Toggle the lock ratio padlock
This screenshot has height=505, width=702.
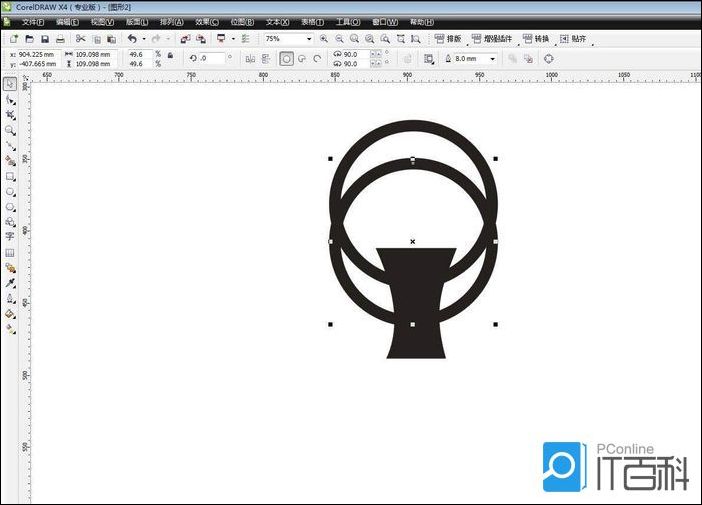tap(170, 58)
